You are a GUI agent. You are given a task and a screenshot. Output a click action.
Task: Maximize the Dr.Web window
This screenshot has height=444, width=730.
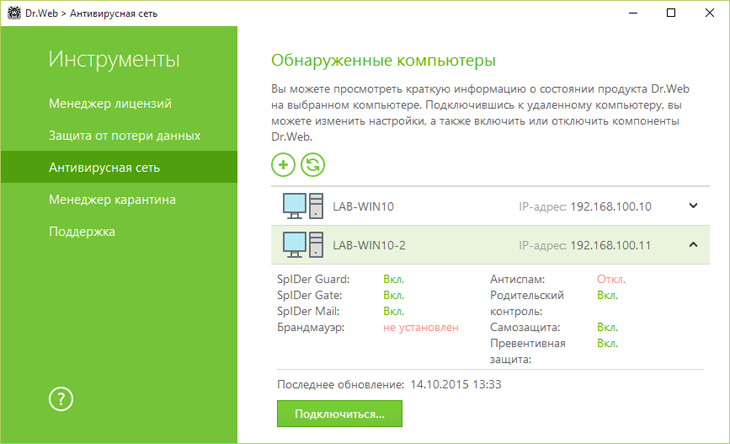(x=671, y=13)
